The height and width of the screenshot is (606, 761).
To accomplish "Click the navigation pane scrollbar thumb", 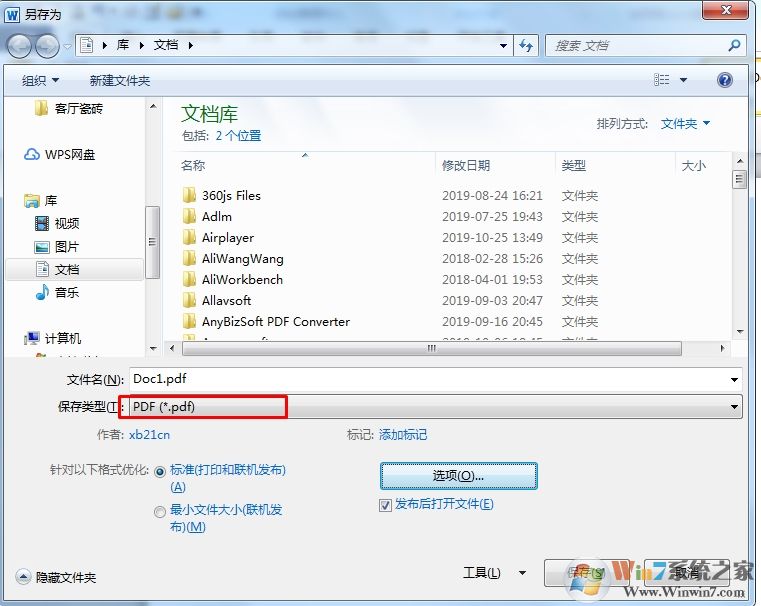I will coord(152,242).
